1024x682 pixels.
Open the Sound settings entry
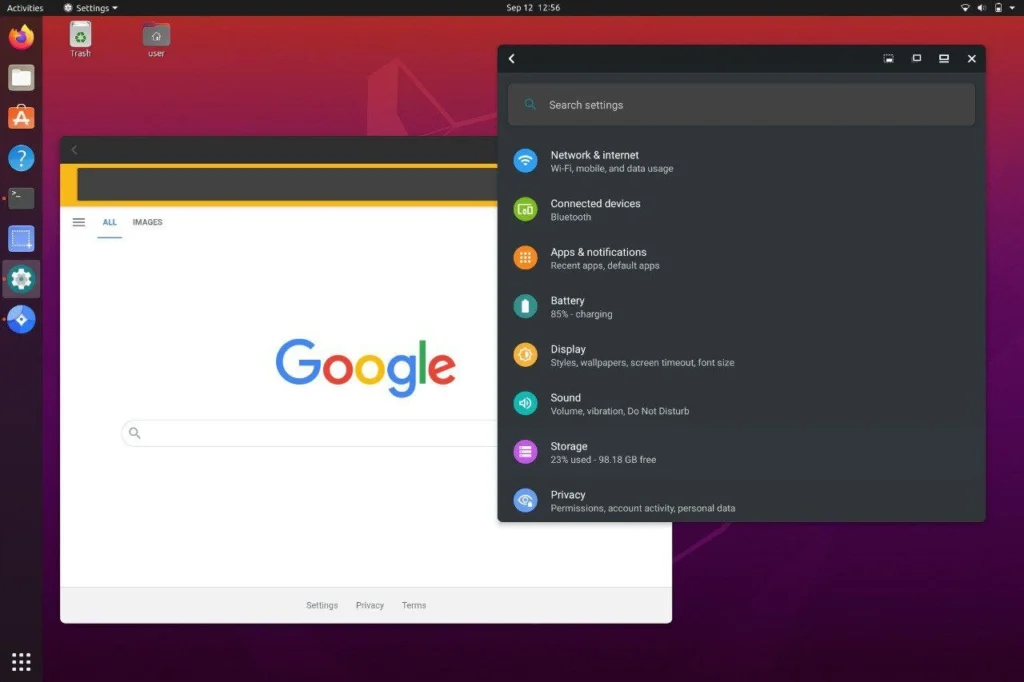coord(566,404)
